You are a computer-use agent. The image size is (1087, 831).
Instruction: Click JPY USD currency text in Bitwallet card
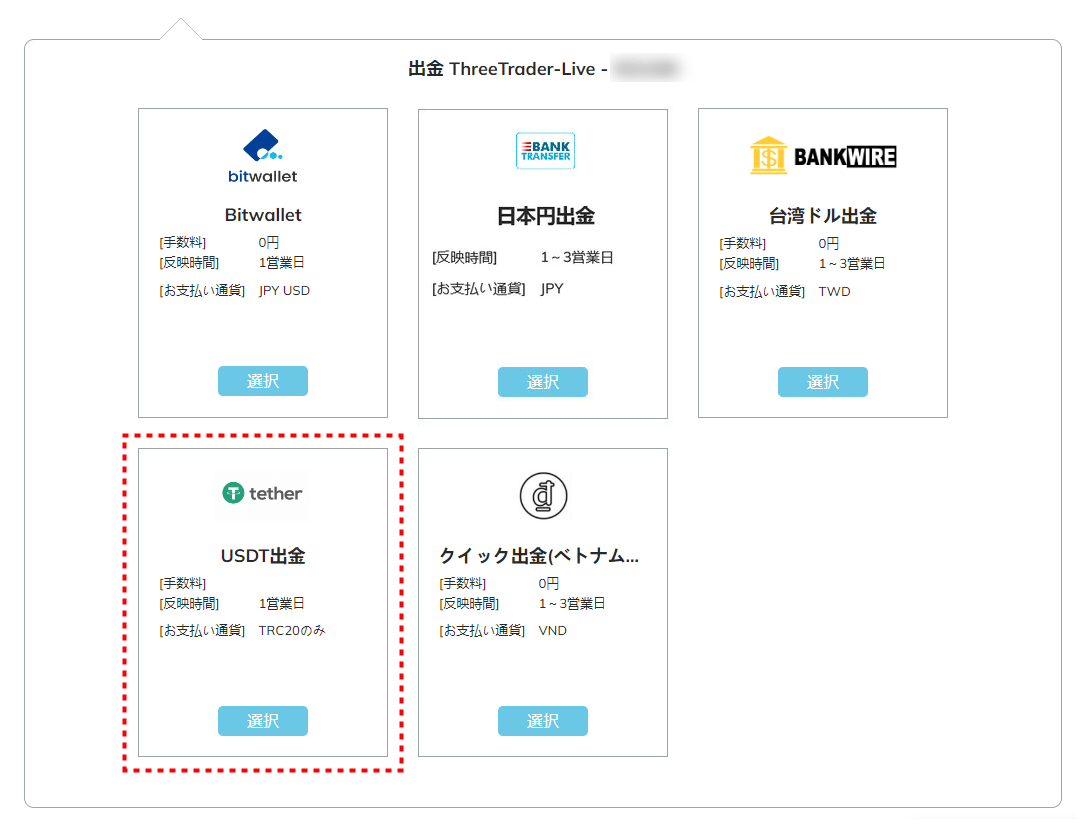pyautogui.click(x=284, y=290)
